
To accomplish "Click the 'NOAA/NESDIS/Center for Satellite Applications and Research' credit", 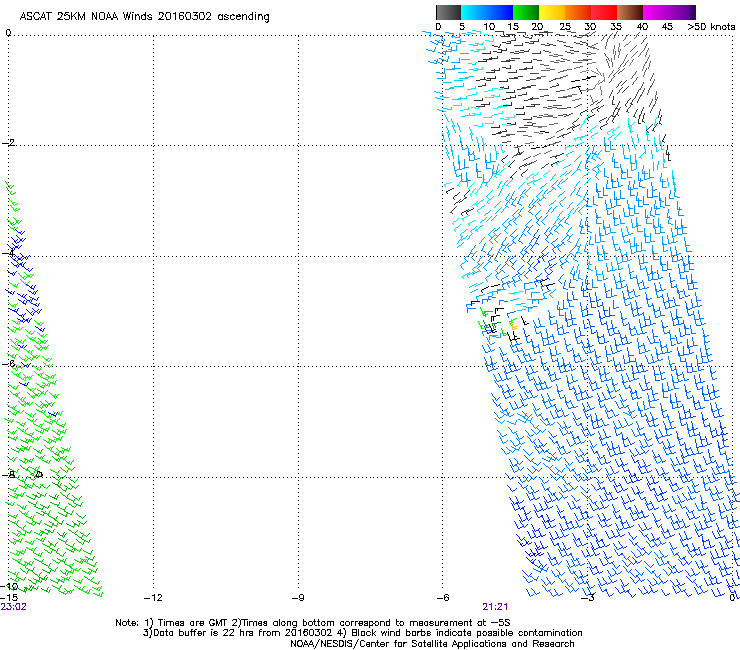I will (432, 644).
